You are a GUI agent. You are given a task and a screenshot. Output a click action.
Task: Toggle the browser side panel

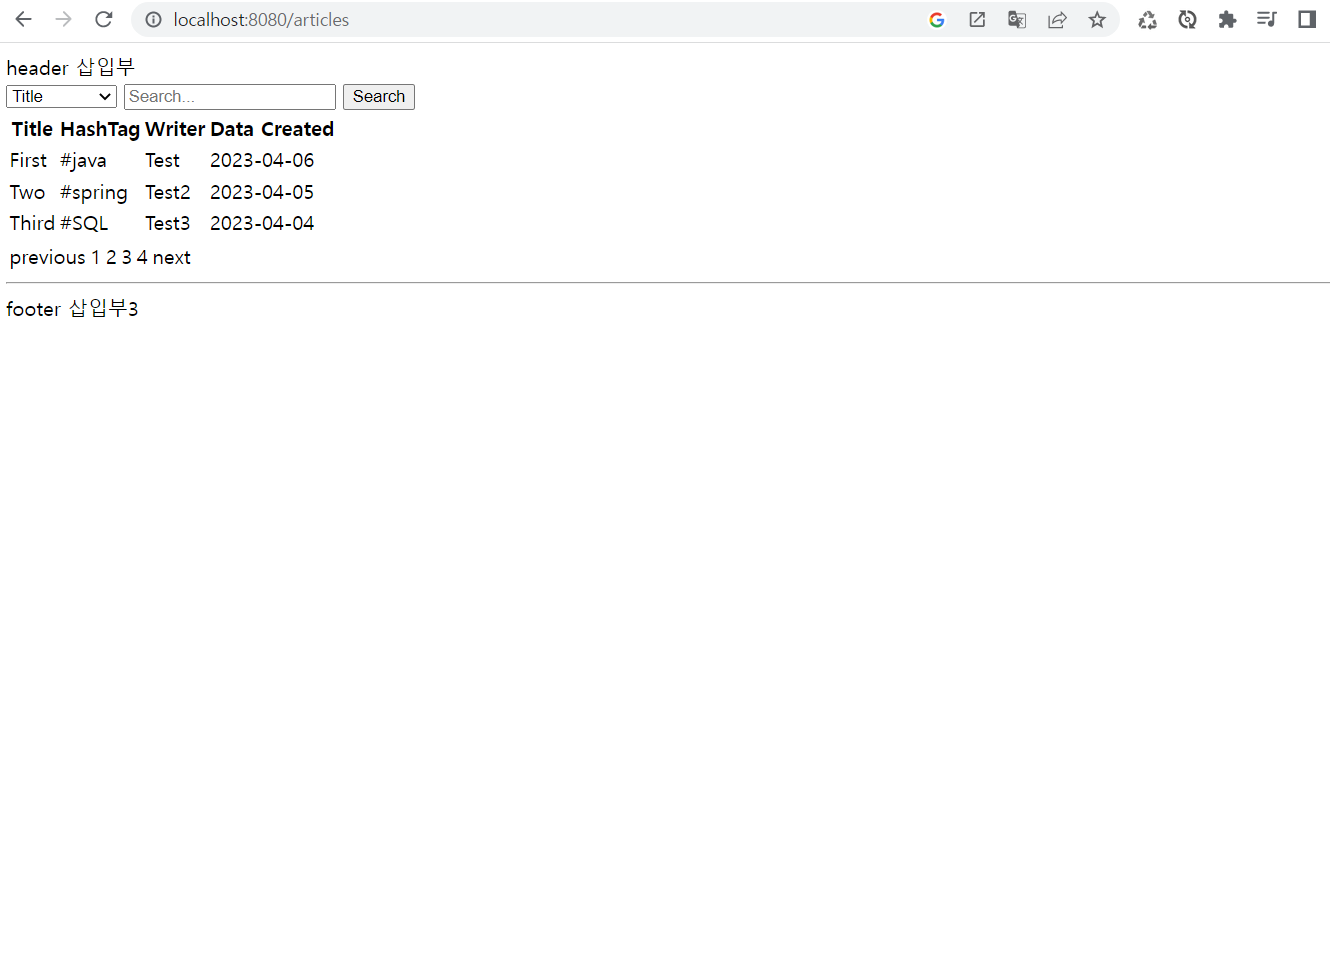coord(1307,19)
